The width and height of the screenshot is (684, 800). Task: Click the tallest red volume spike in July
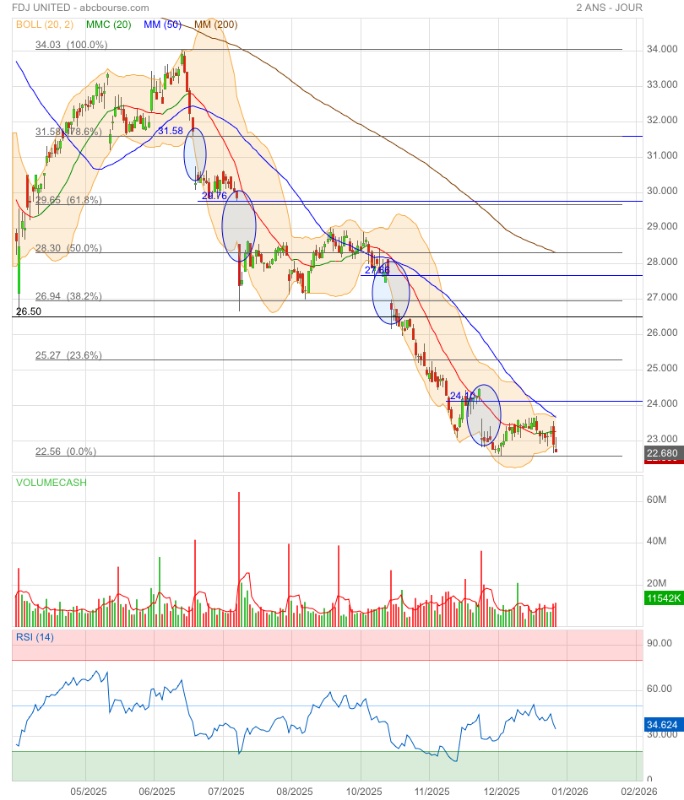click(239, 559)
